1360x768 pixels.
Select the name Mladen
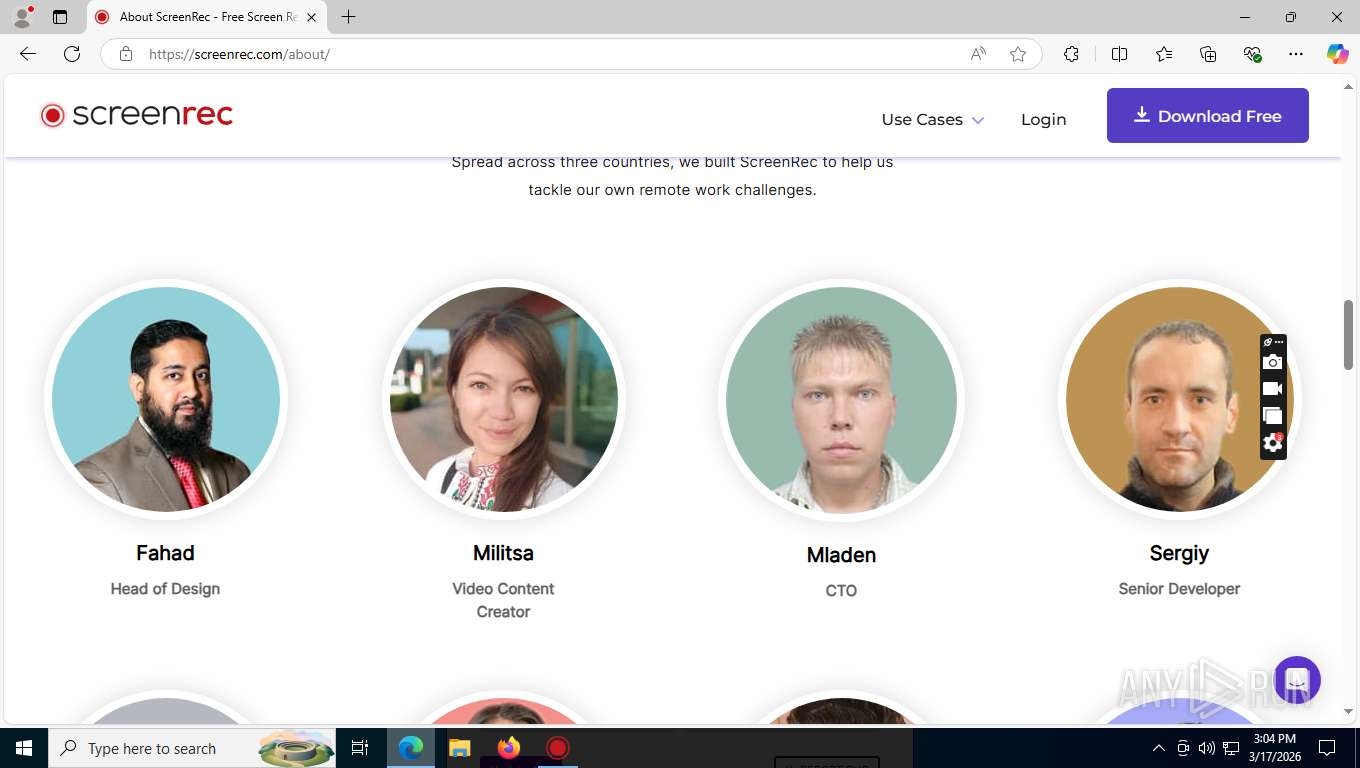coord(841,555)
